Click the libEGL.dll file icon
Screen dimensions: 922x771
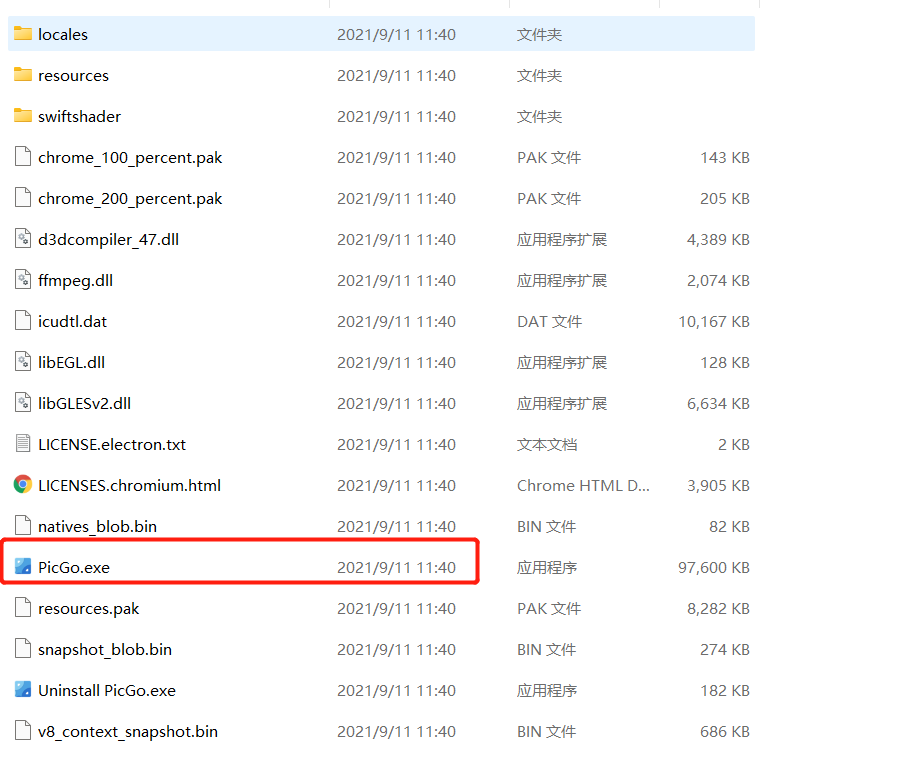tap(23, 362)
